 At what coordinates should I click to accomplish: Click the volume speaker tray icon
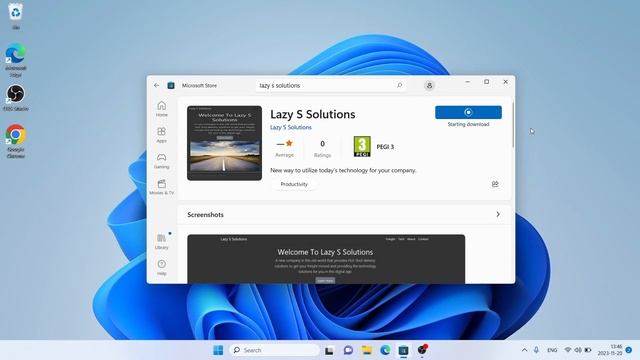pos(578,350)
